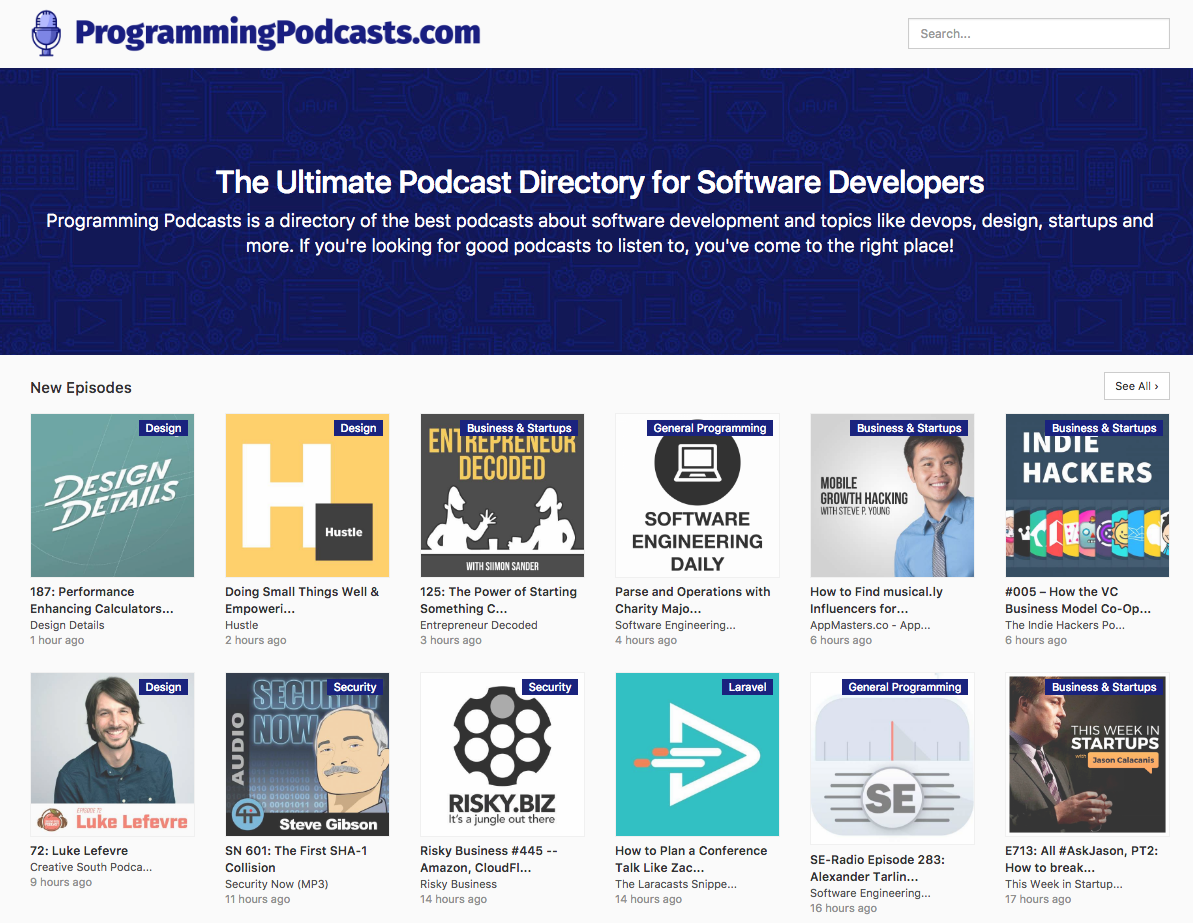Screen dimensions: 1193x923
Task: Open the This Week in Startups cover
Action: pyautogui.click(x=1087, y=754)
